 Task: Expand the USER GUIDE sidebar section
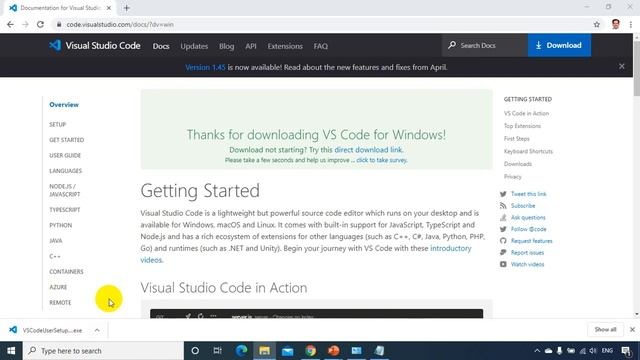coord(65,156)
